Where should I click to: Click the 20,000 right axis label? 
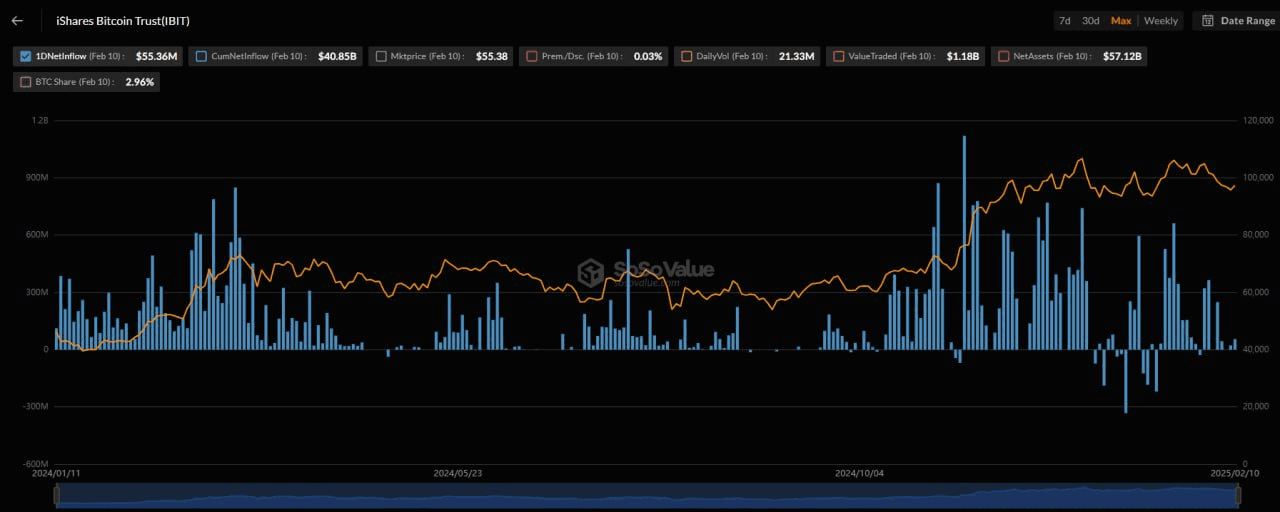pyautogui.click(x=1256, y=407)
